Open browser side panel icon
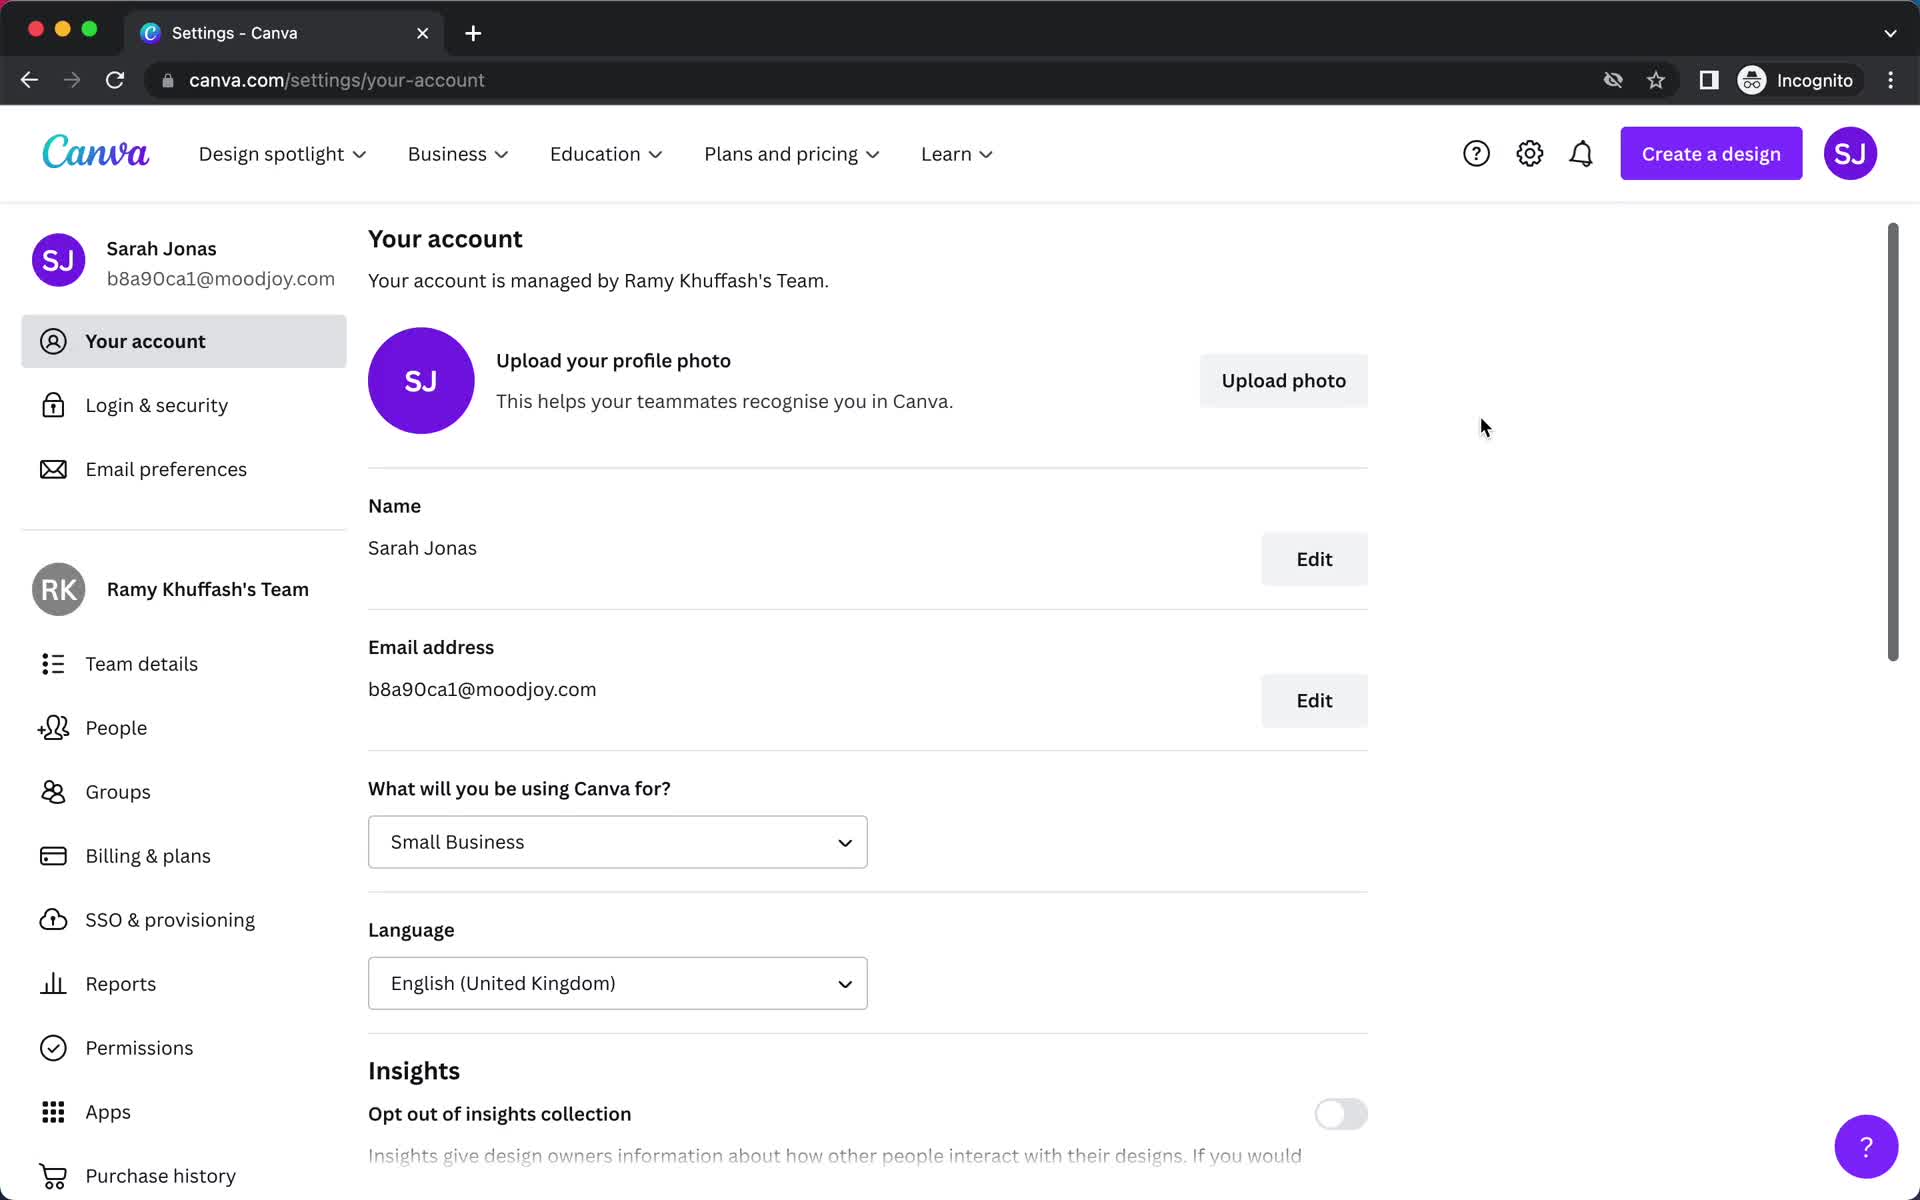1920x1200 pixels. (x=1709, y=80)
